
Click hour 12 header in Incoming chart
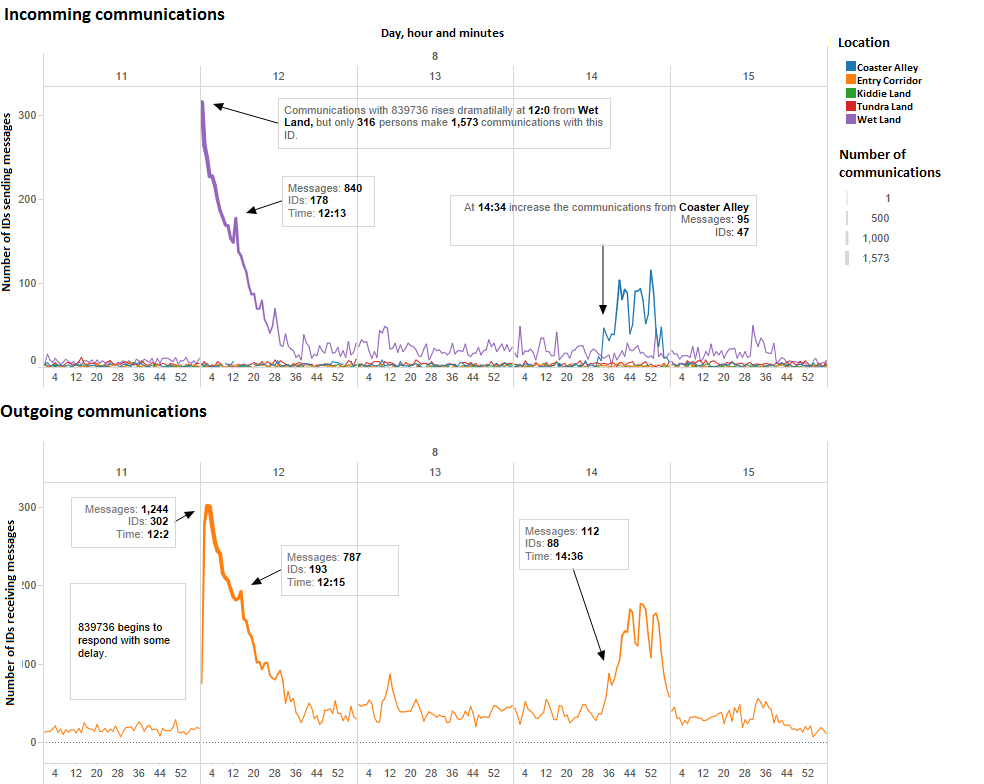(278, 76)
